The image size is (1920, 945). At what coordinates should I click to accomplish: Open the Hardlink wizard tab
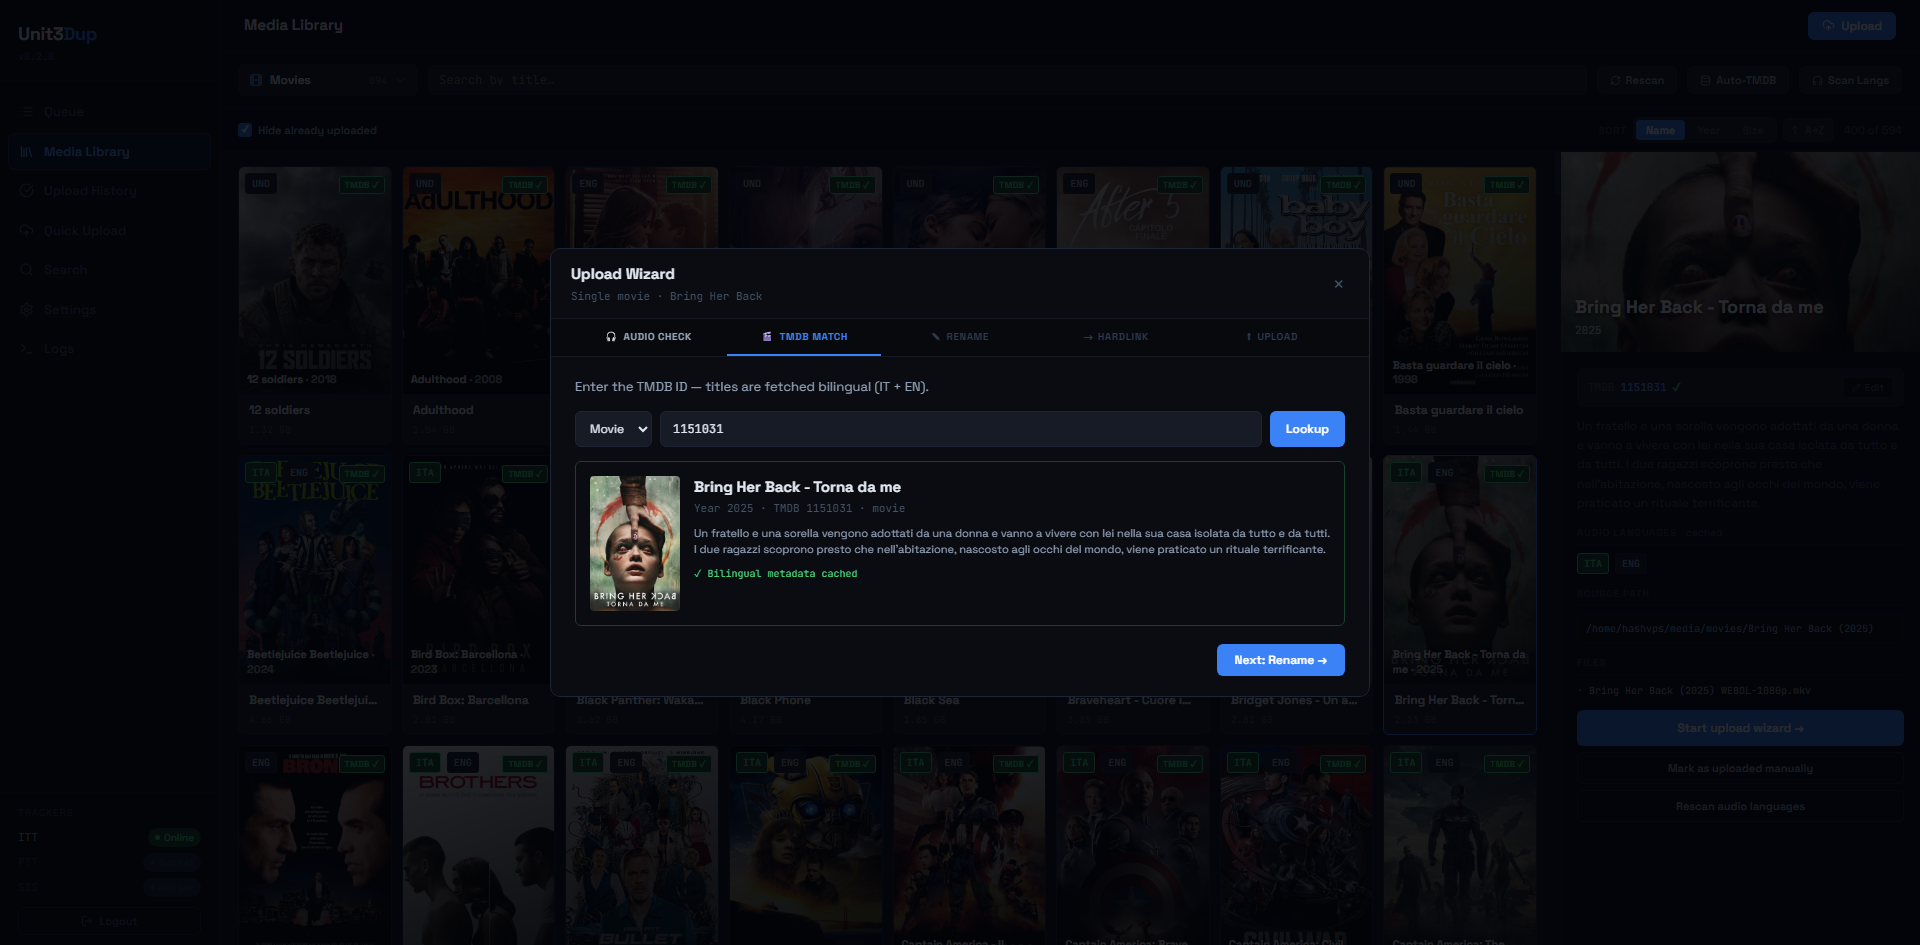pos(1115,337)
